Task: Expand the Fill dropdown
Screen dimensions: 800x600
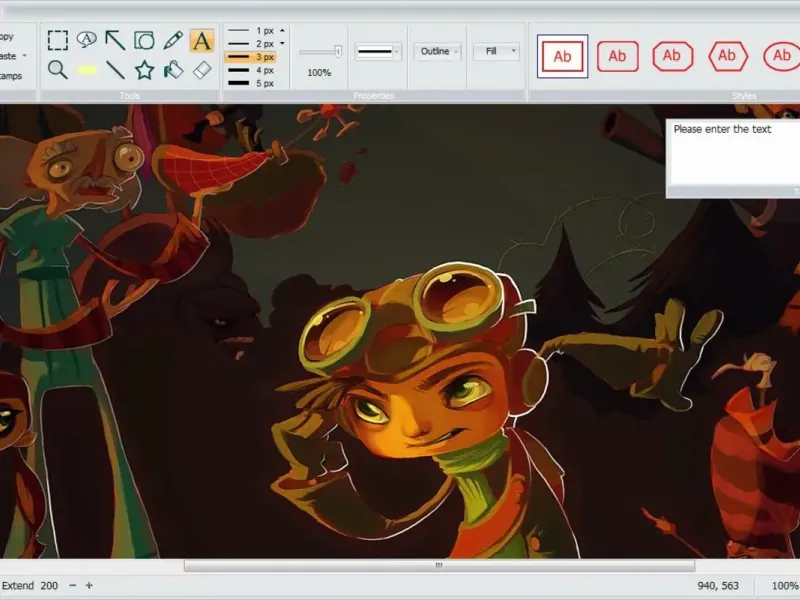Action: tap(496, 51)
